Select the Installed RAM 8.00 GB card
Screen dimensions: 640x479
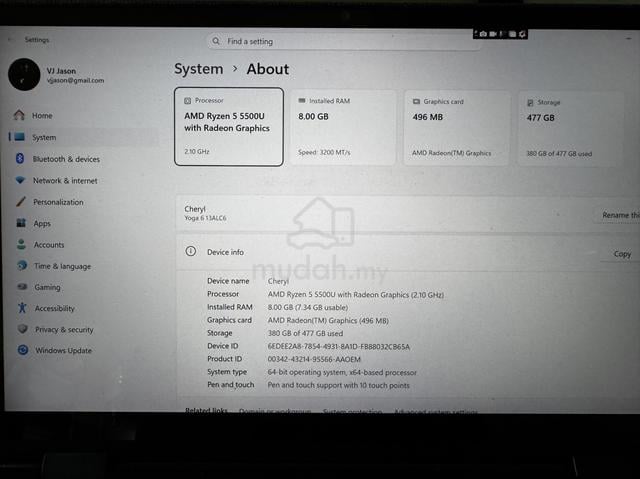click(343, 127)
